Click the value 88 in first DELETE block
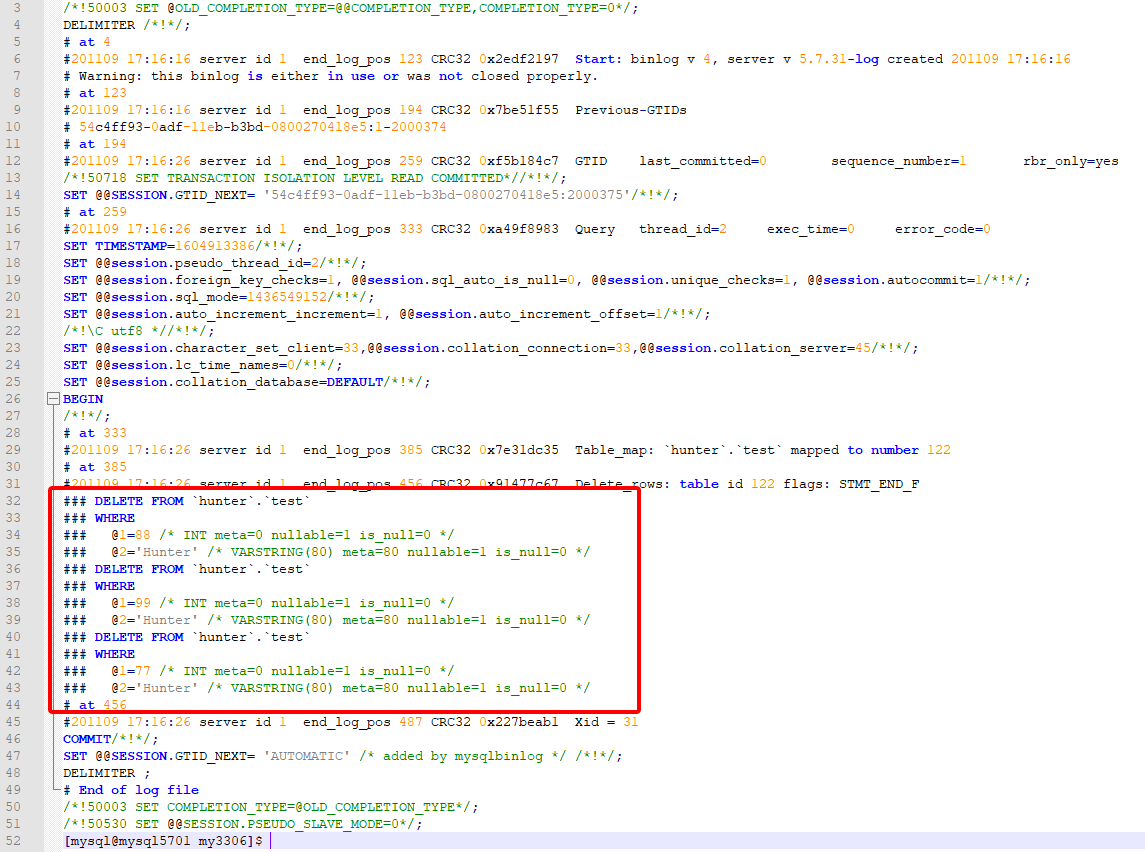Screen dimensions: 1145x852 (142, 535)
